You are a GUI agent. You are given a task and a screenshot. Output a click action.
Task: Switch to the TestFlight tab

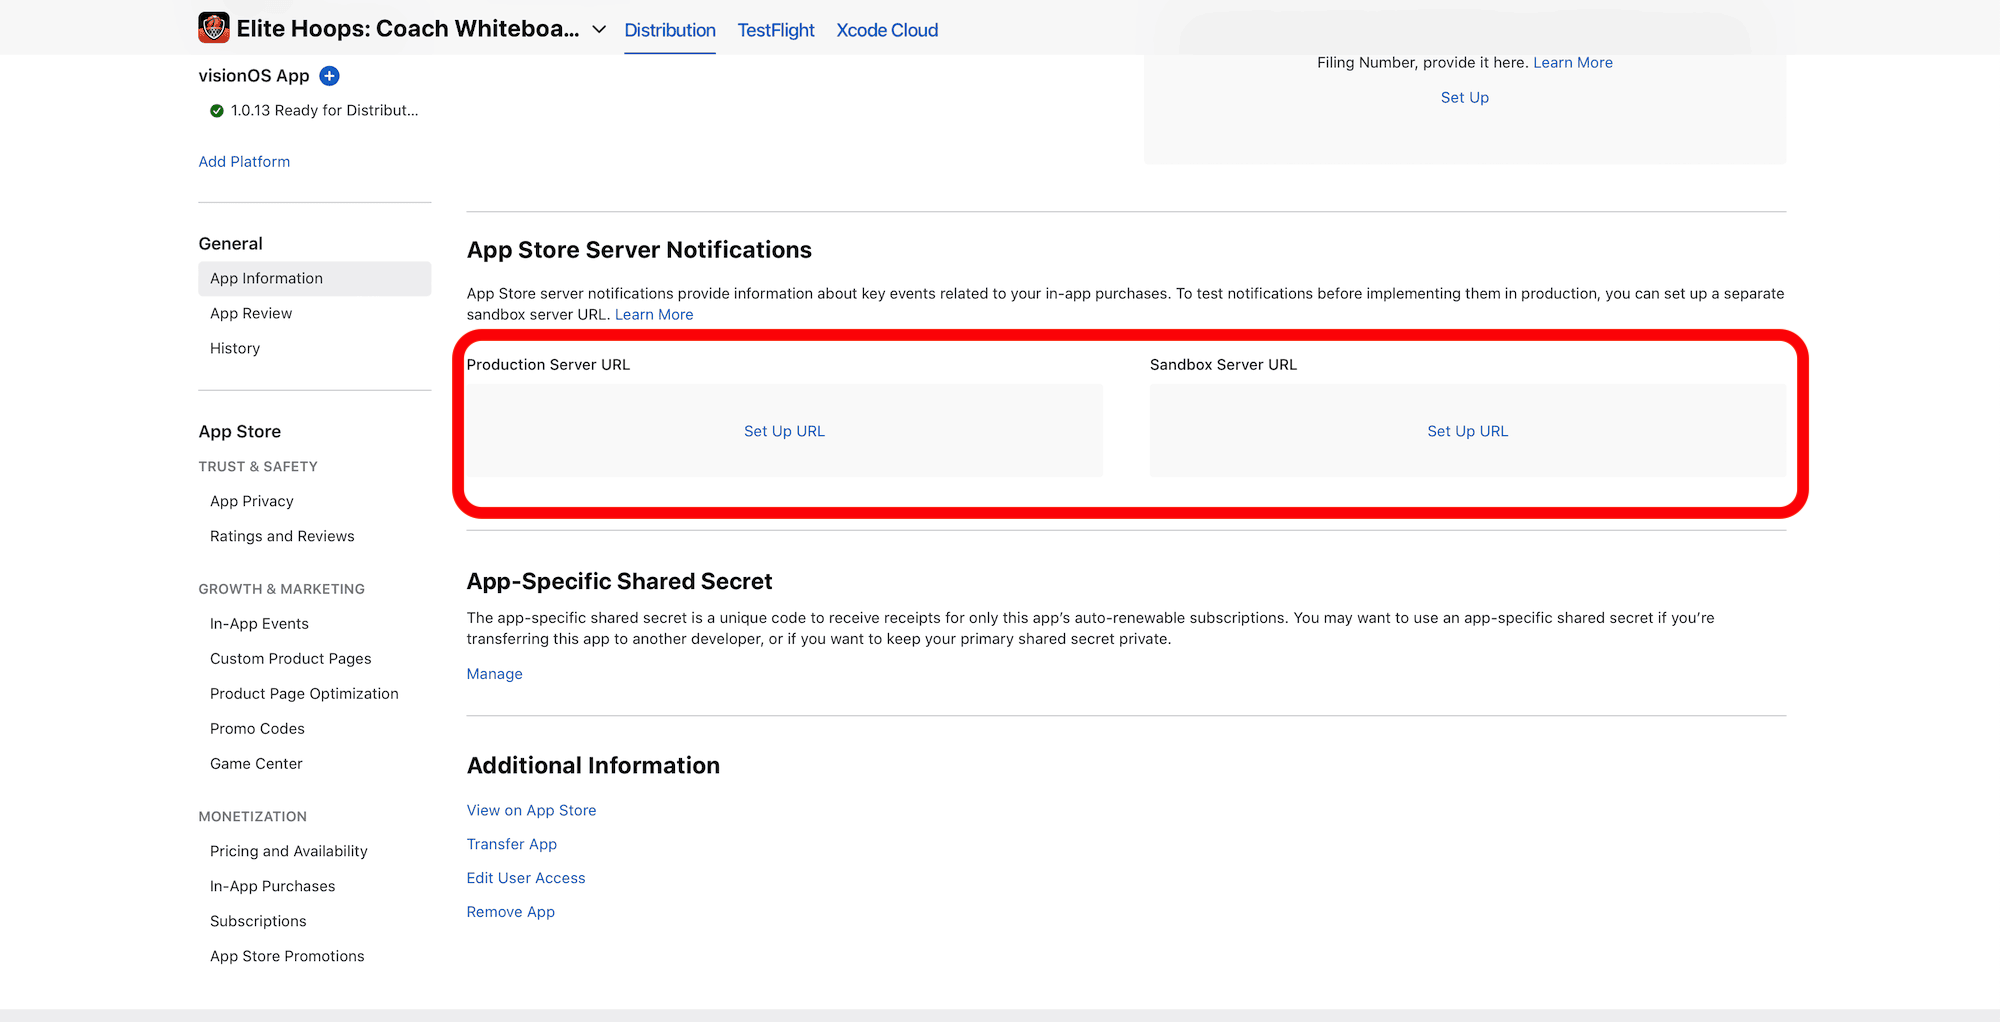pos(775,30)
